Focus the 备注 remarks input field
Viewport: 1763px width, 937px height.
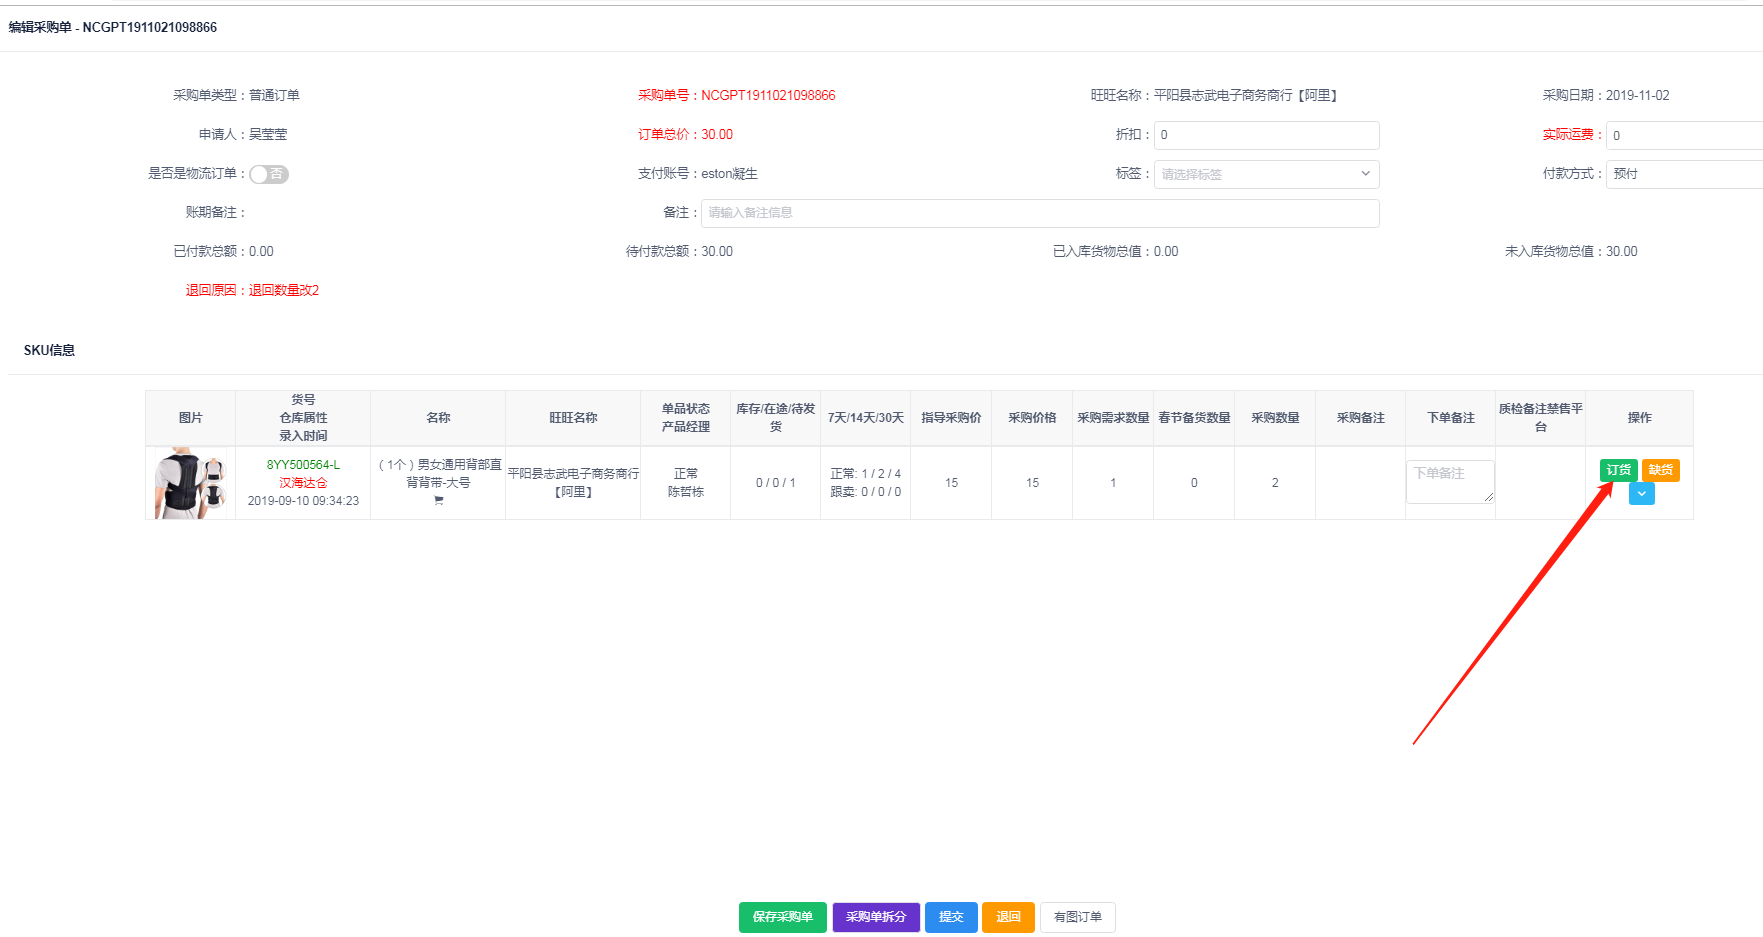pyautogui.click(x=1040, y=213)
